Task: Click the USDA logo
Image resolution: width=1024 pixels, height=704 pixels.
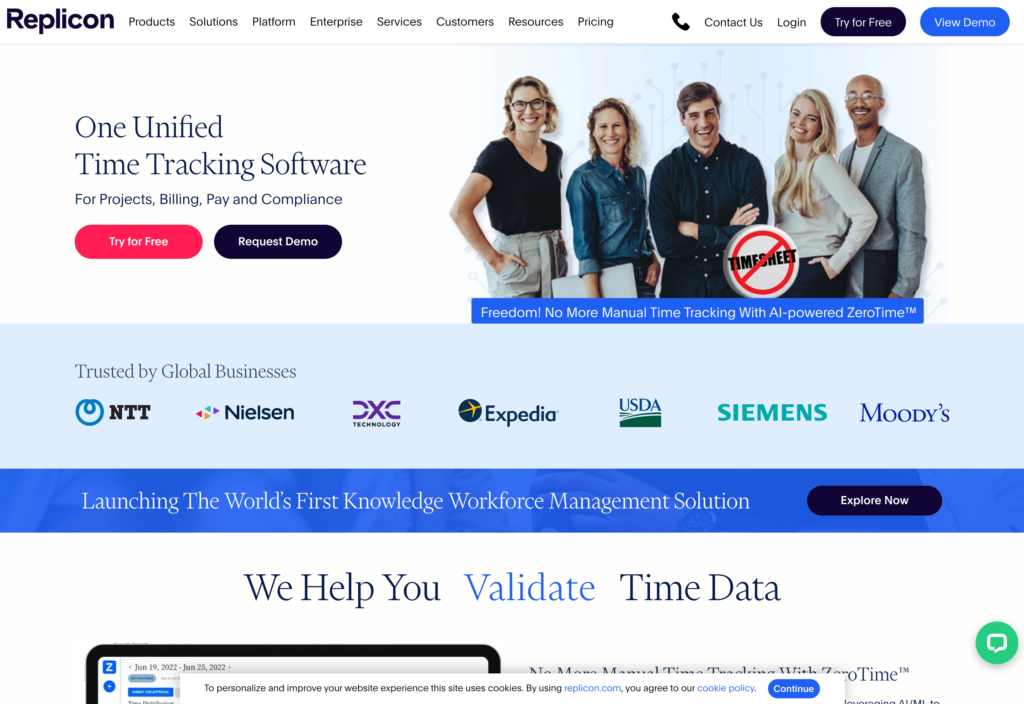Action: [640, 412]
